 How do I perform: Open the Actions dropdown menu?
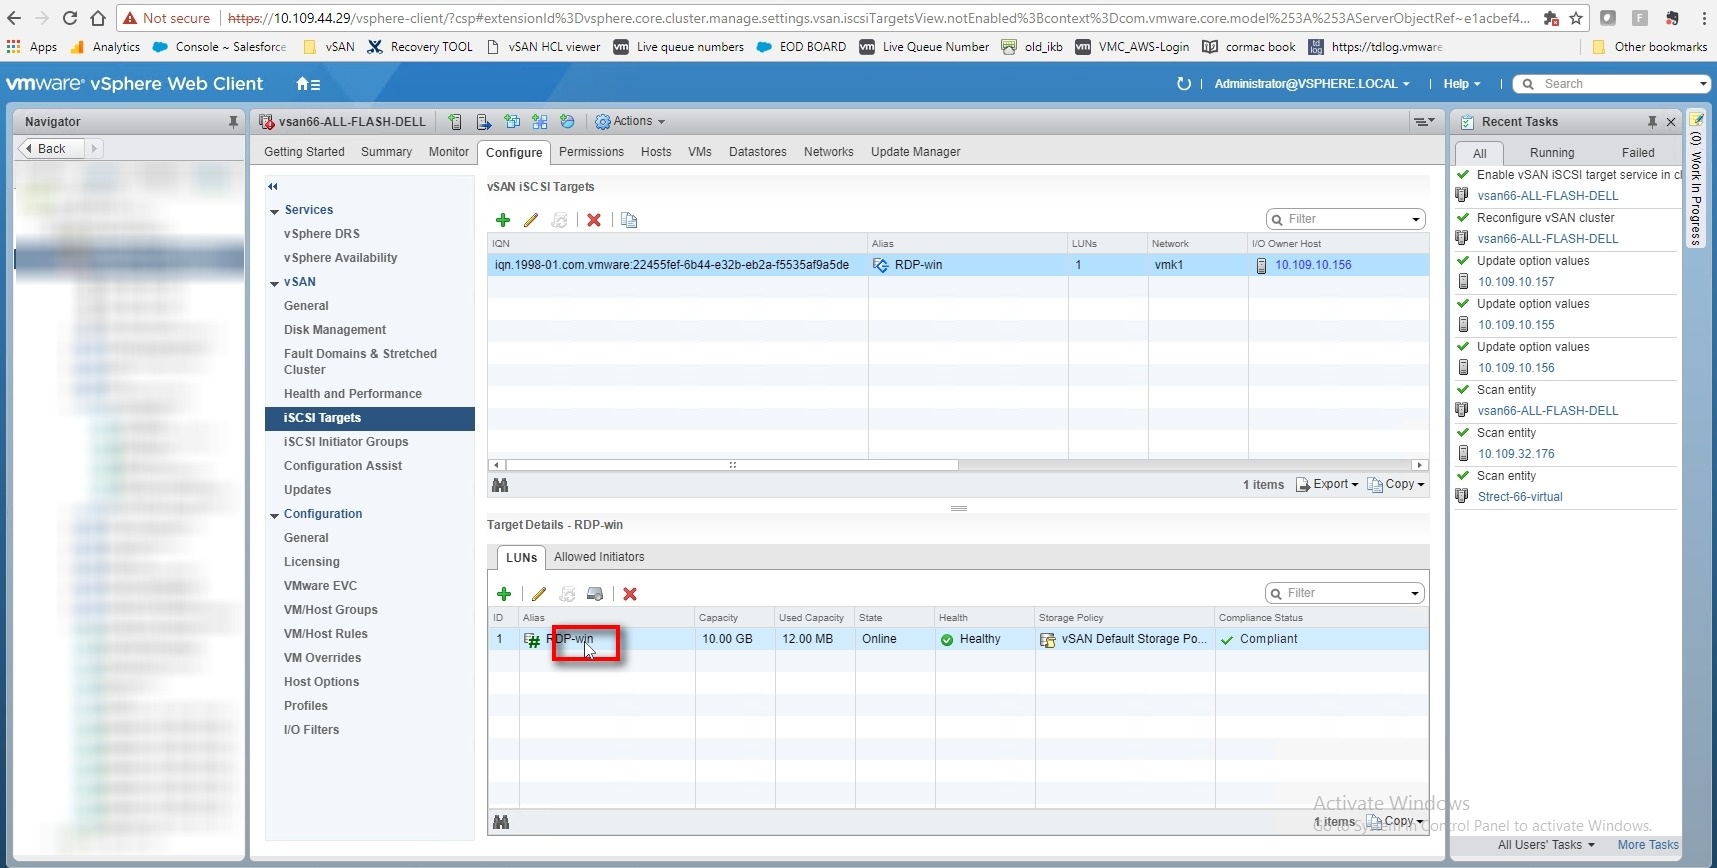click(631, 122)
